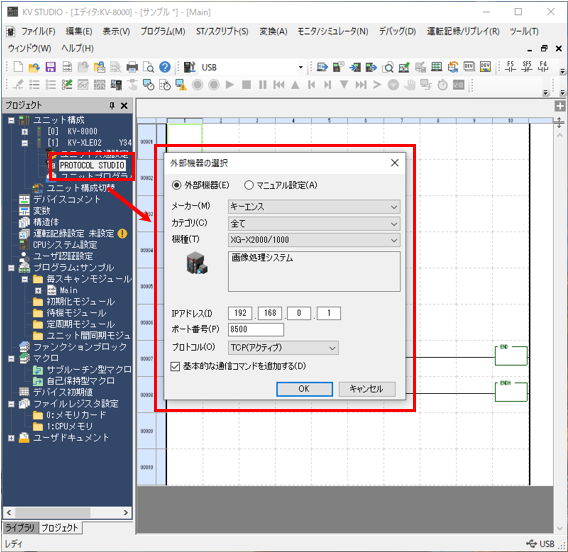This screenshot has width=568, height=552.
Task: Click the ポート番号(P) input field
Action: click(256, 329)
